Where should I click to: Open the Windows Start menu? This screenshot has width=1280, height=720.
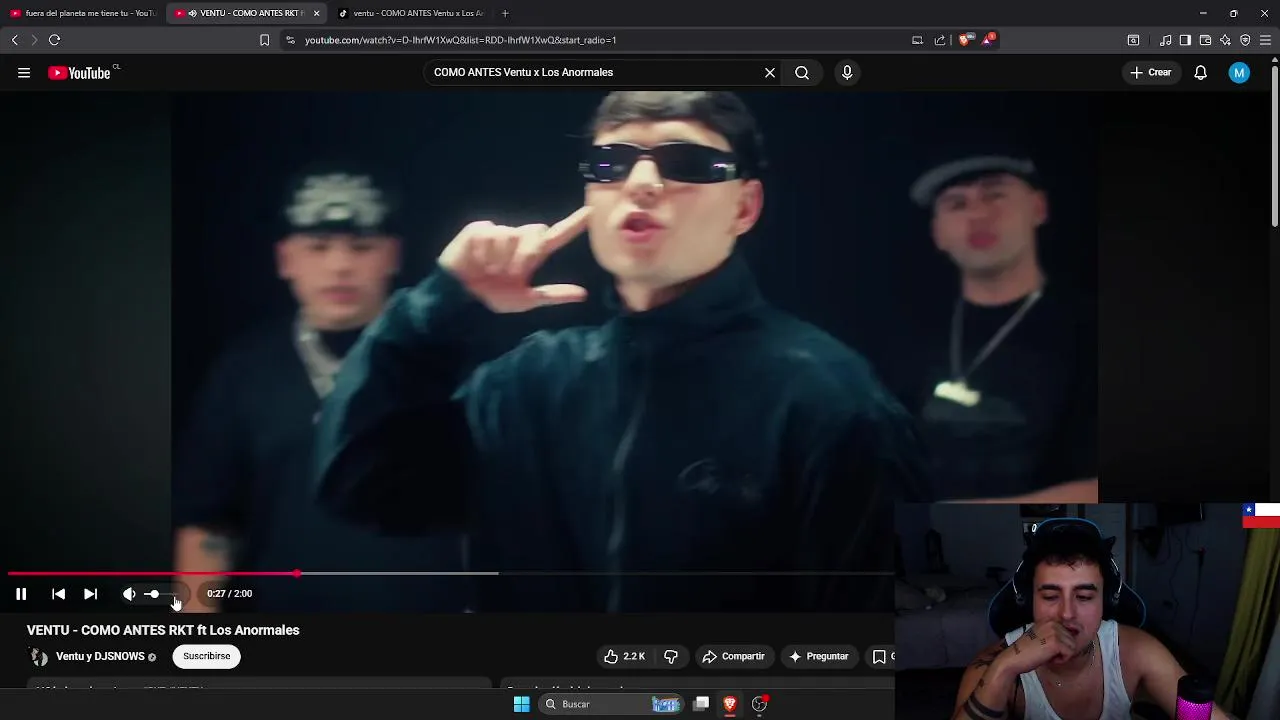coord(521,704)
